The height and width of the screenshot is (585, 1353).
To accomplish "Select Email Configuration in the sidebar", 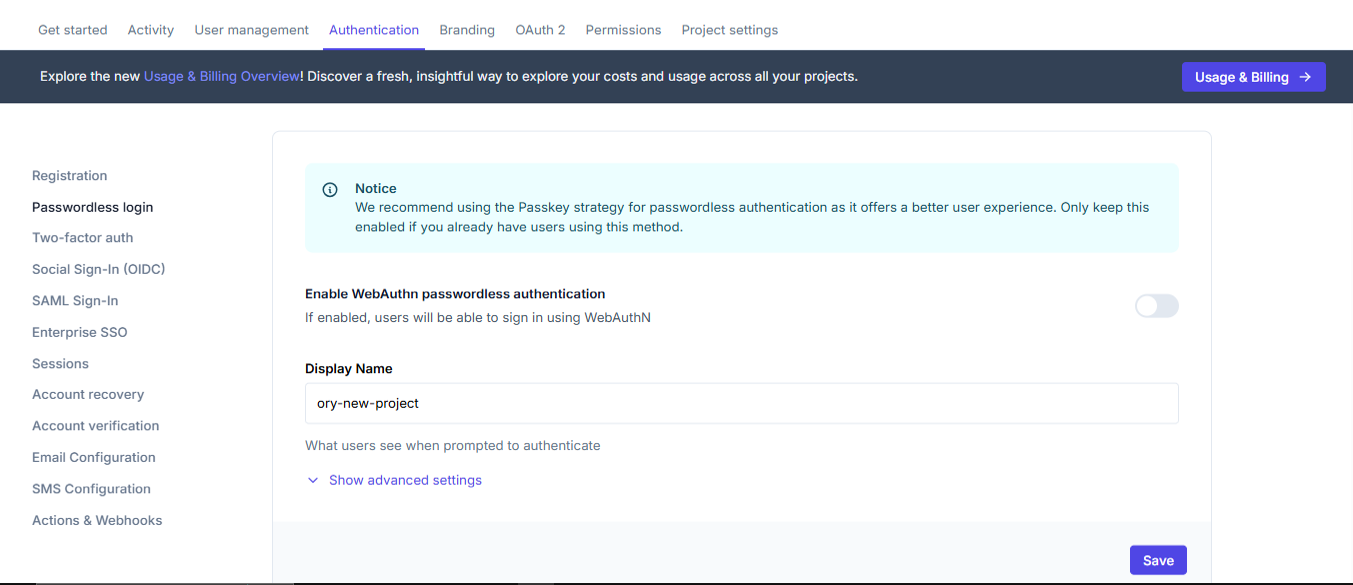I will pos(93,457).
